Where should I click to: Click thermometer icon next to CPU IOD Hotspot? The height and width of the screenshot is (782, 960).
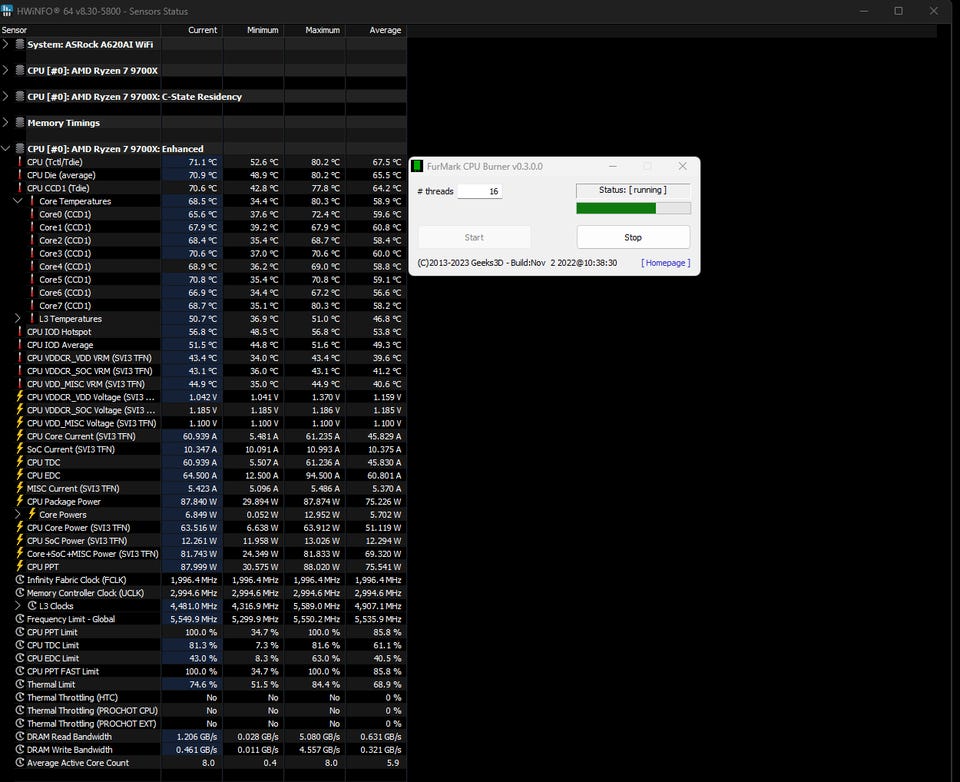[20, 331]
